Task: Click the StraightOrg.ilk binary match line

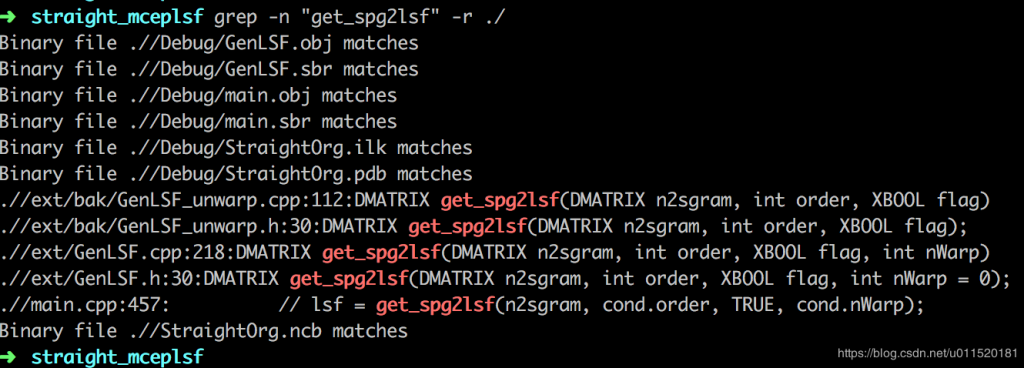Action: [x=236, y=147]
